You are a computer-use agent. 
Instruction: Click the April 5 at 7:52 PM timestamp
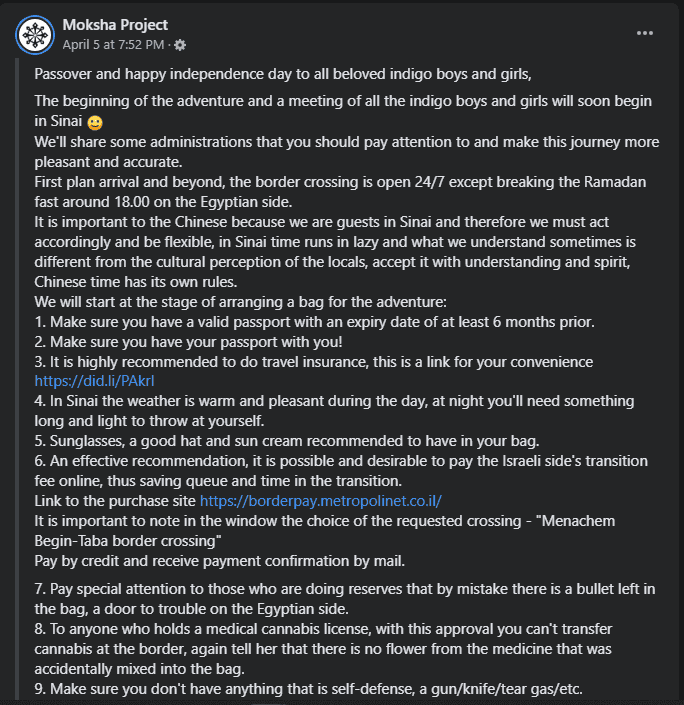[x=113, y=45]
